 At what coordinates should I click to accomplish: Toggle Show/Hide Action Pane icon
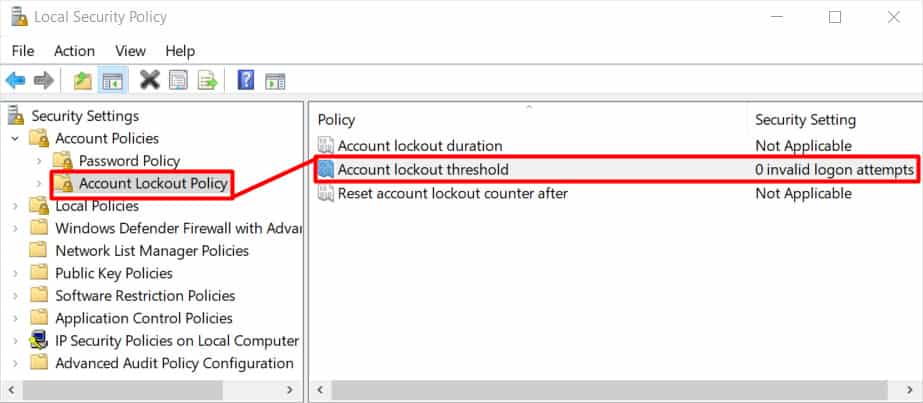click(x=275, y=81)
